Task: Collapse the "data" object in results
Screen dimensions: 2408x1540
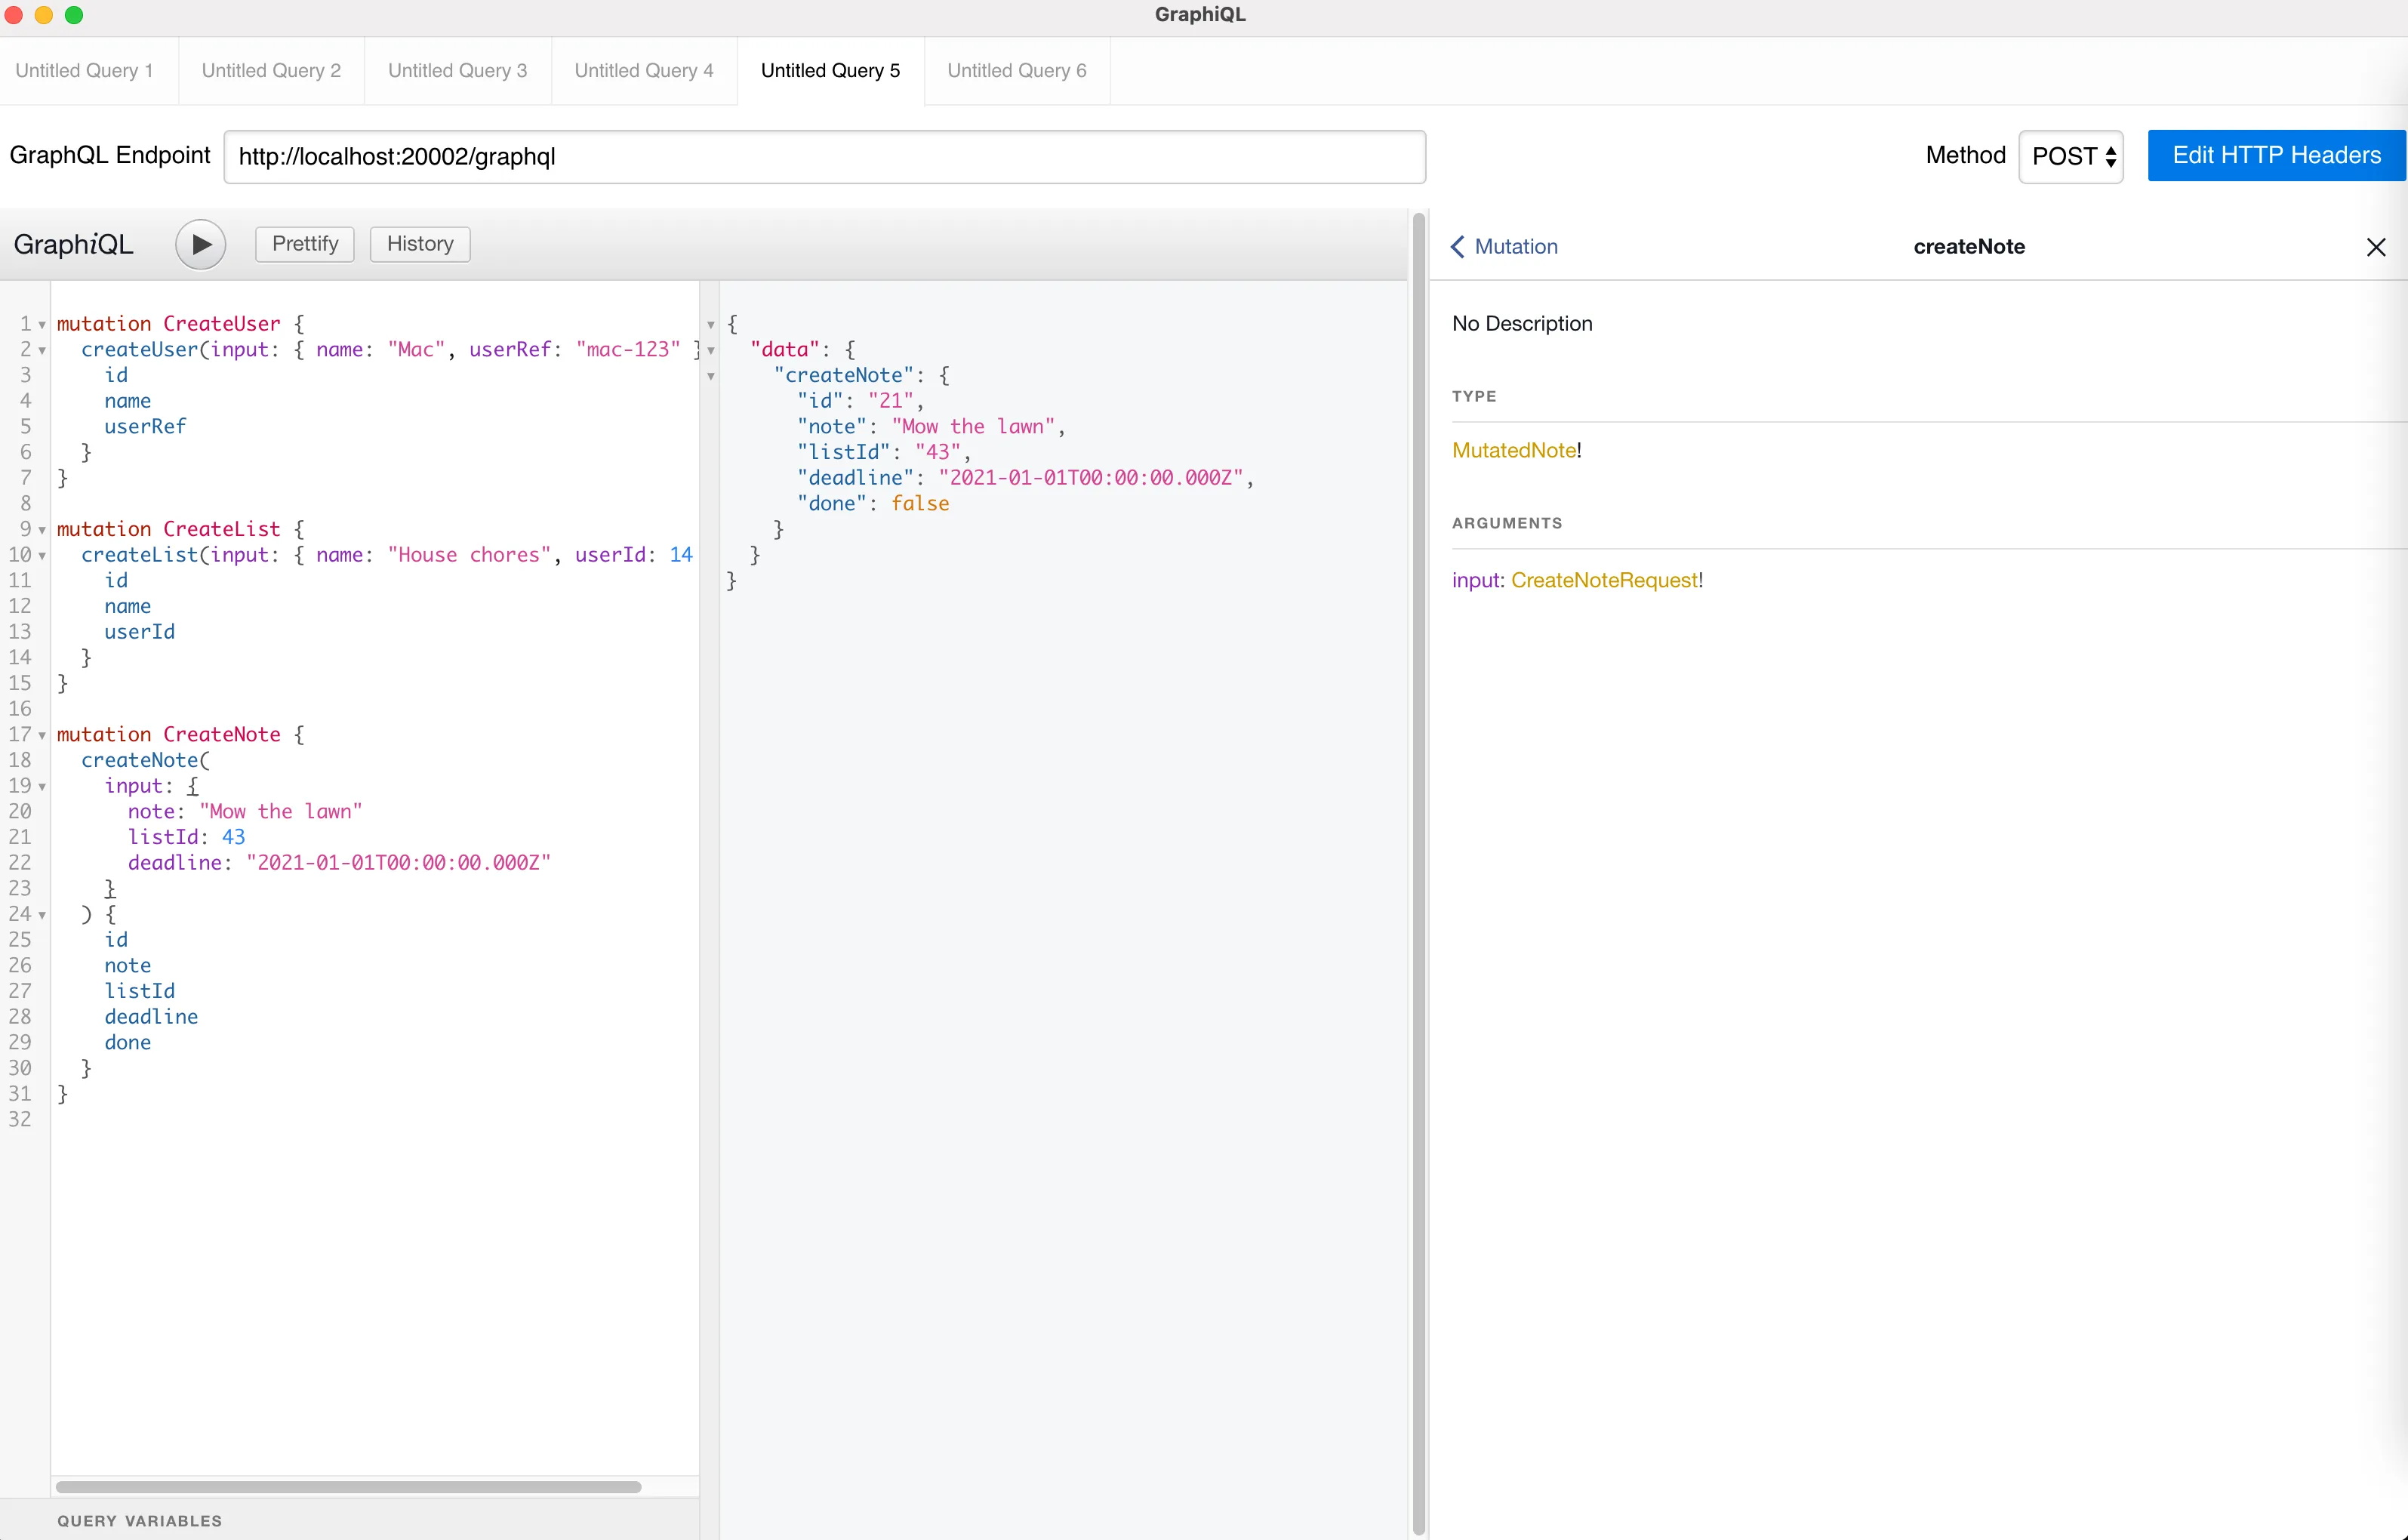Action: click(x=711, y=350)
